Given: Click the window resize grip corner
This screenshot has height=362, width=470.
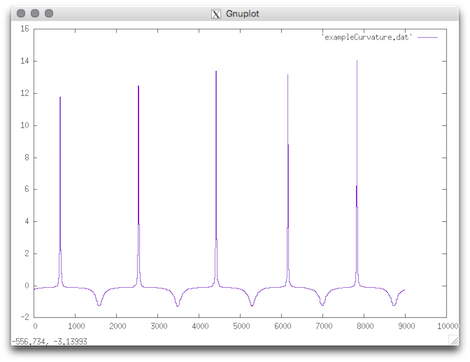Looking at the screenshot, I should coord(454,340).
